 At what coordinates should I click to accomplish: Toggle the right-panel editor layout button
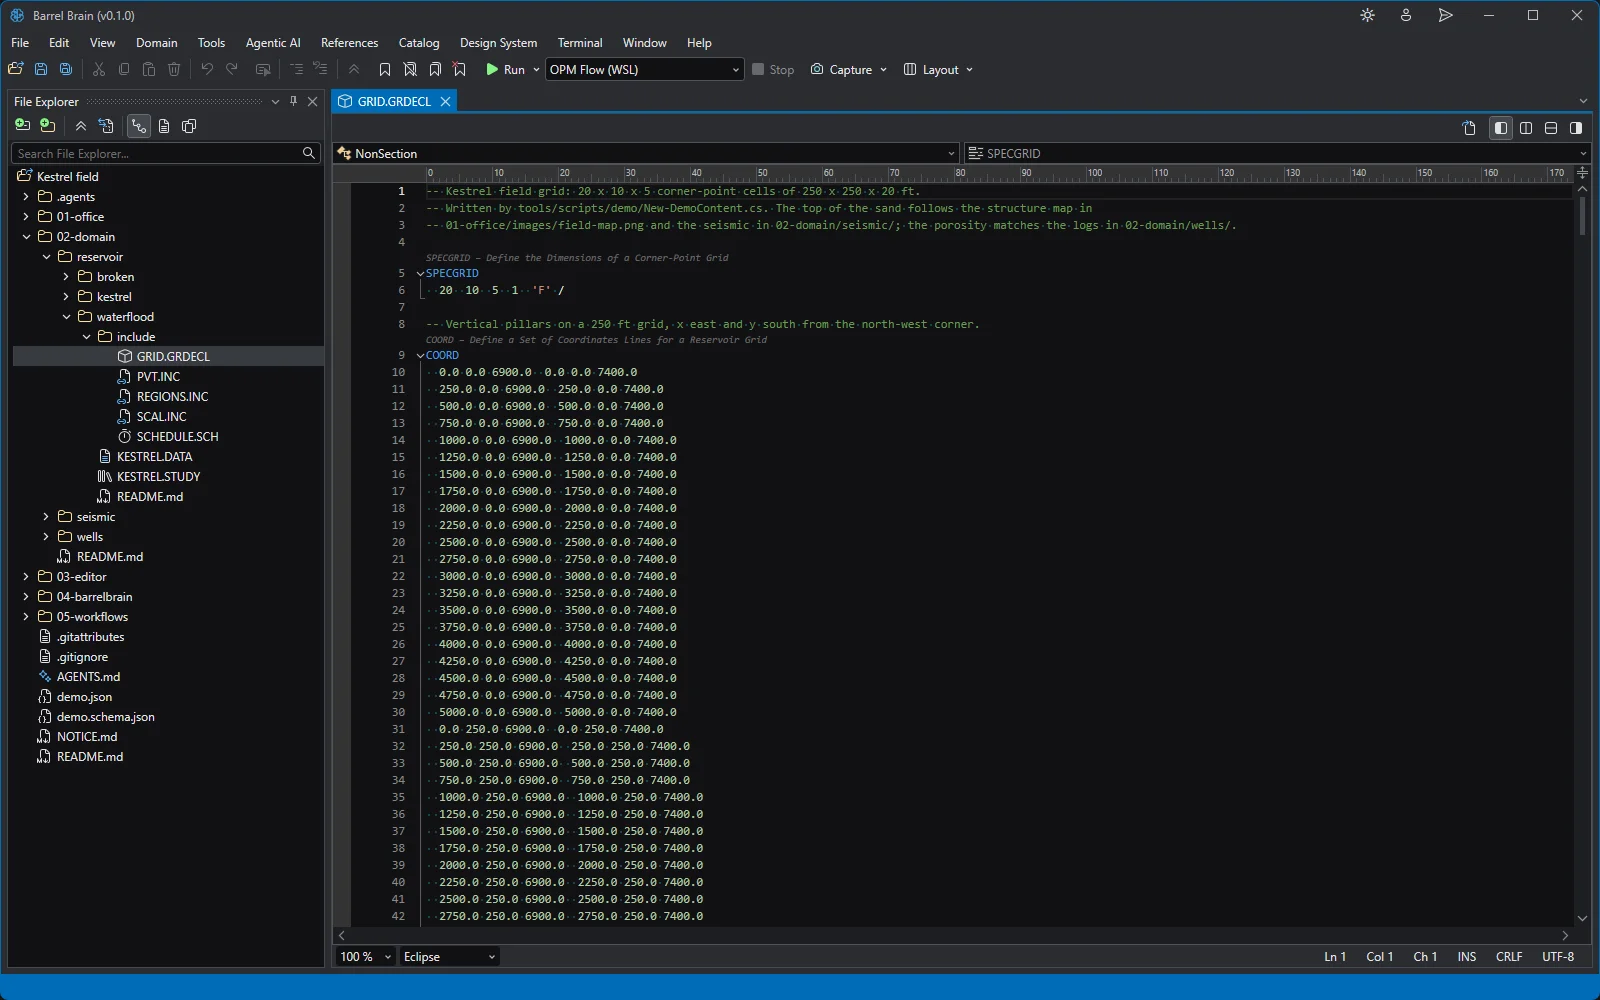pos(1576,128)
